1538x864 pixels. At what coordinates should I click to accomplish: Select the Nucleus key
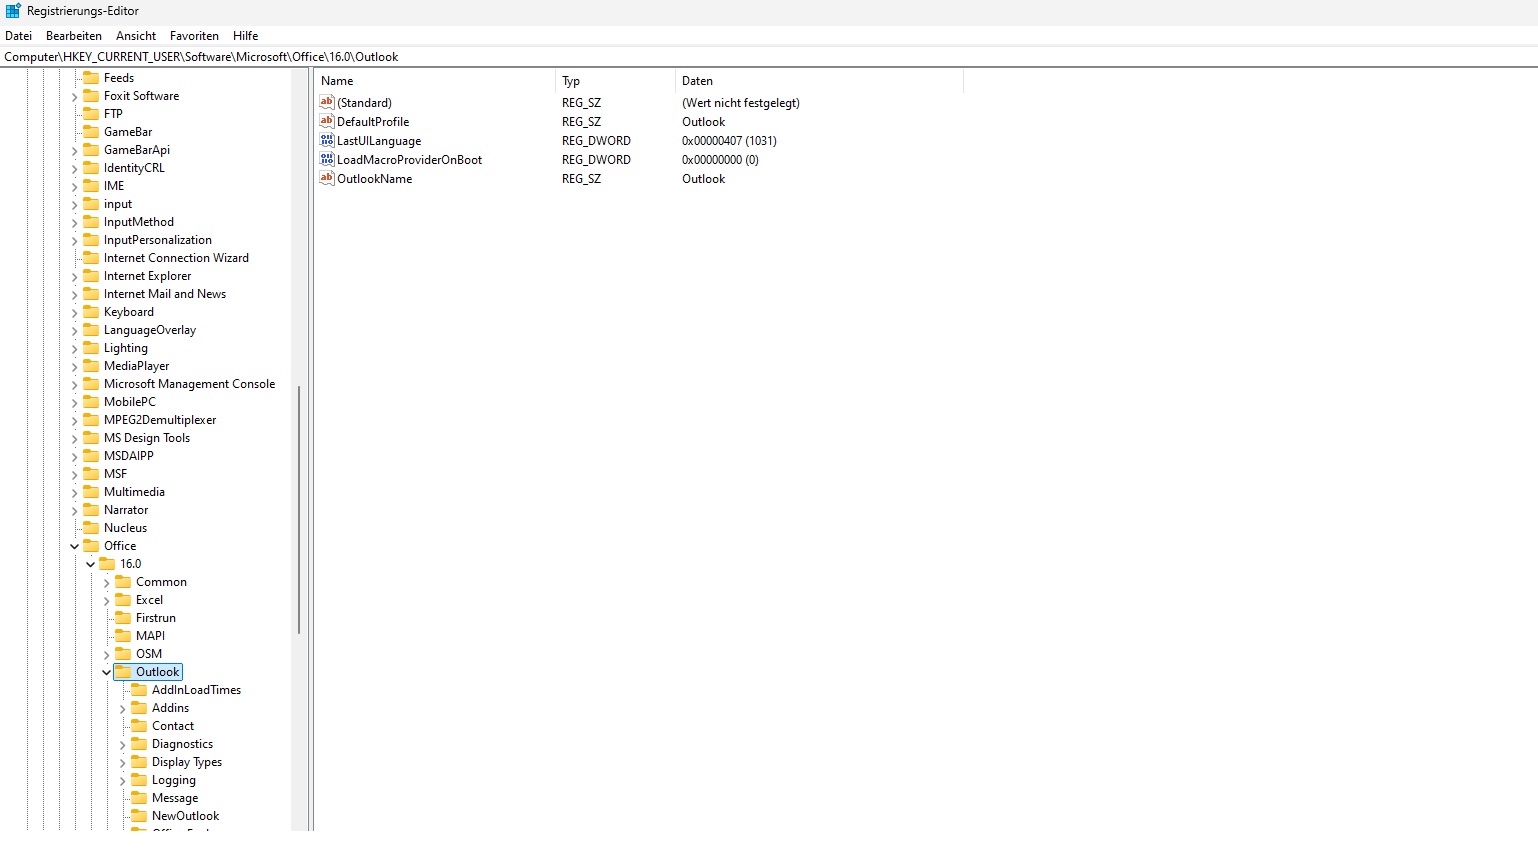click(x=125, y=527)
